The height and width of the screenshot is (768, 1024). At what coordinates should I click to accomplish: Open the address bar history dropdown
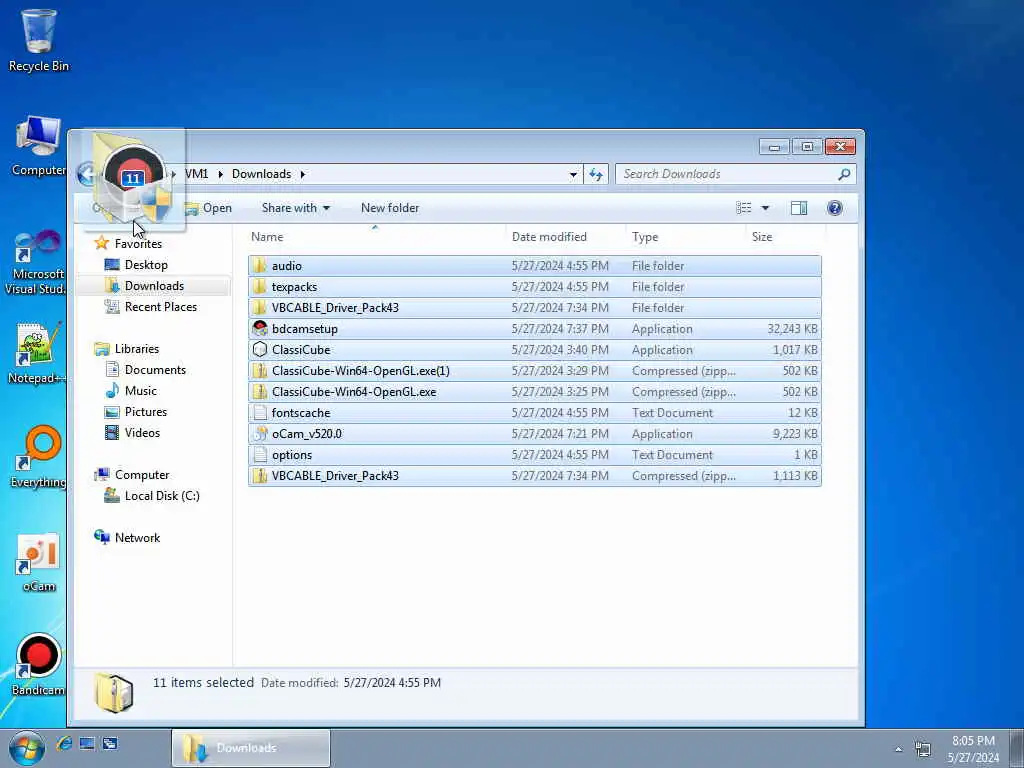[x=573, y=174]
